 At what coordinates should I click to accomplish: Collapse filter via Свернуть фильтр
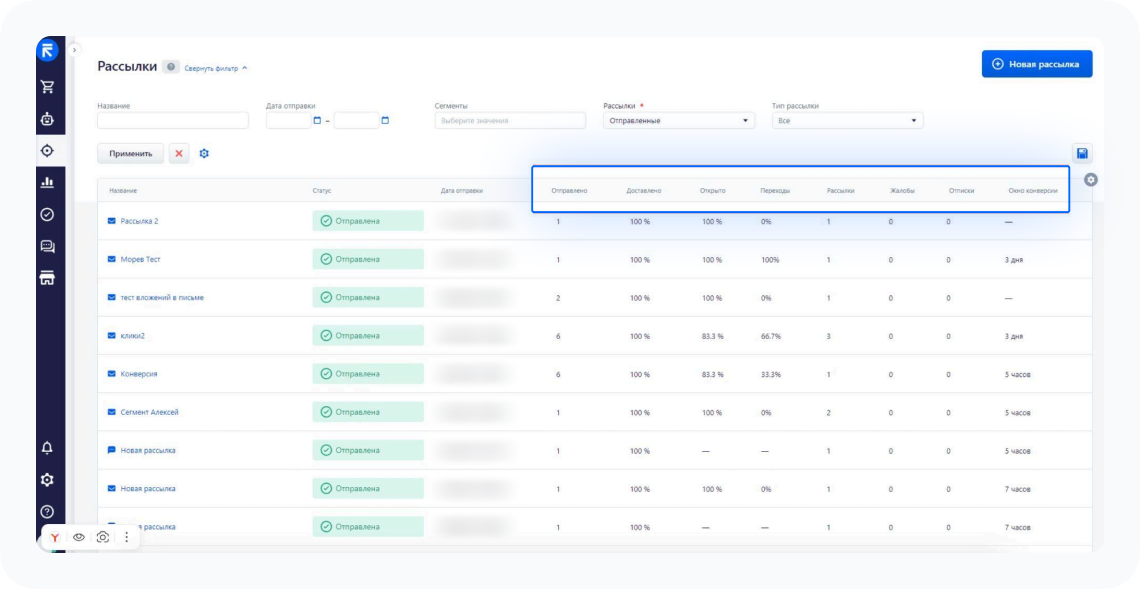pyautogui.click(x=216, y=68)
